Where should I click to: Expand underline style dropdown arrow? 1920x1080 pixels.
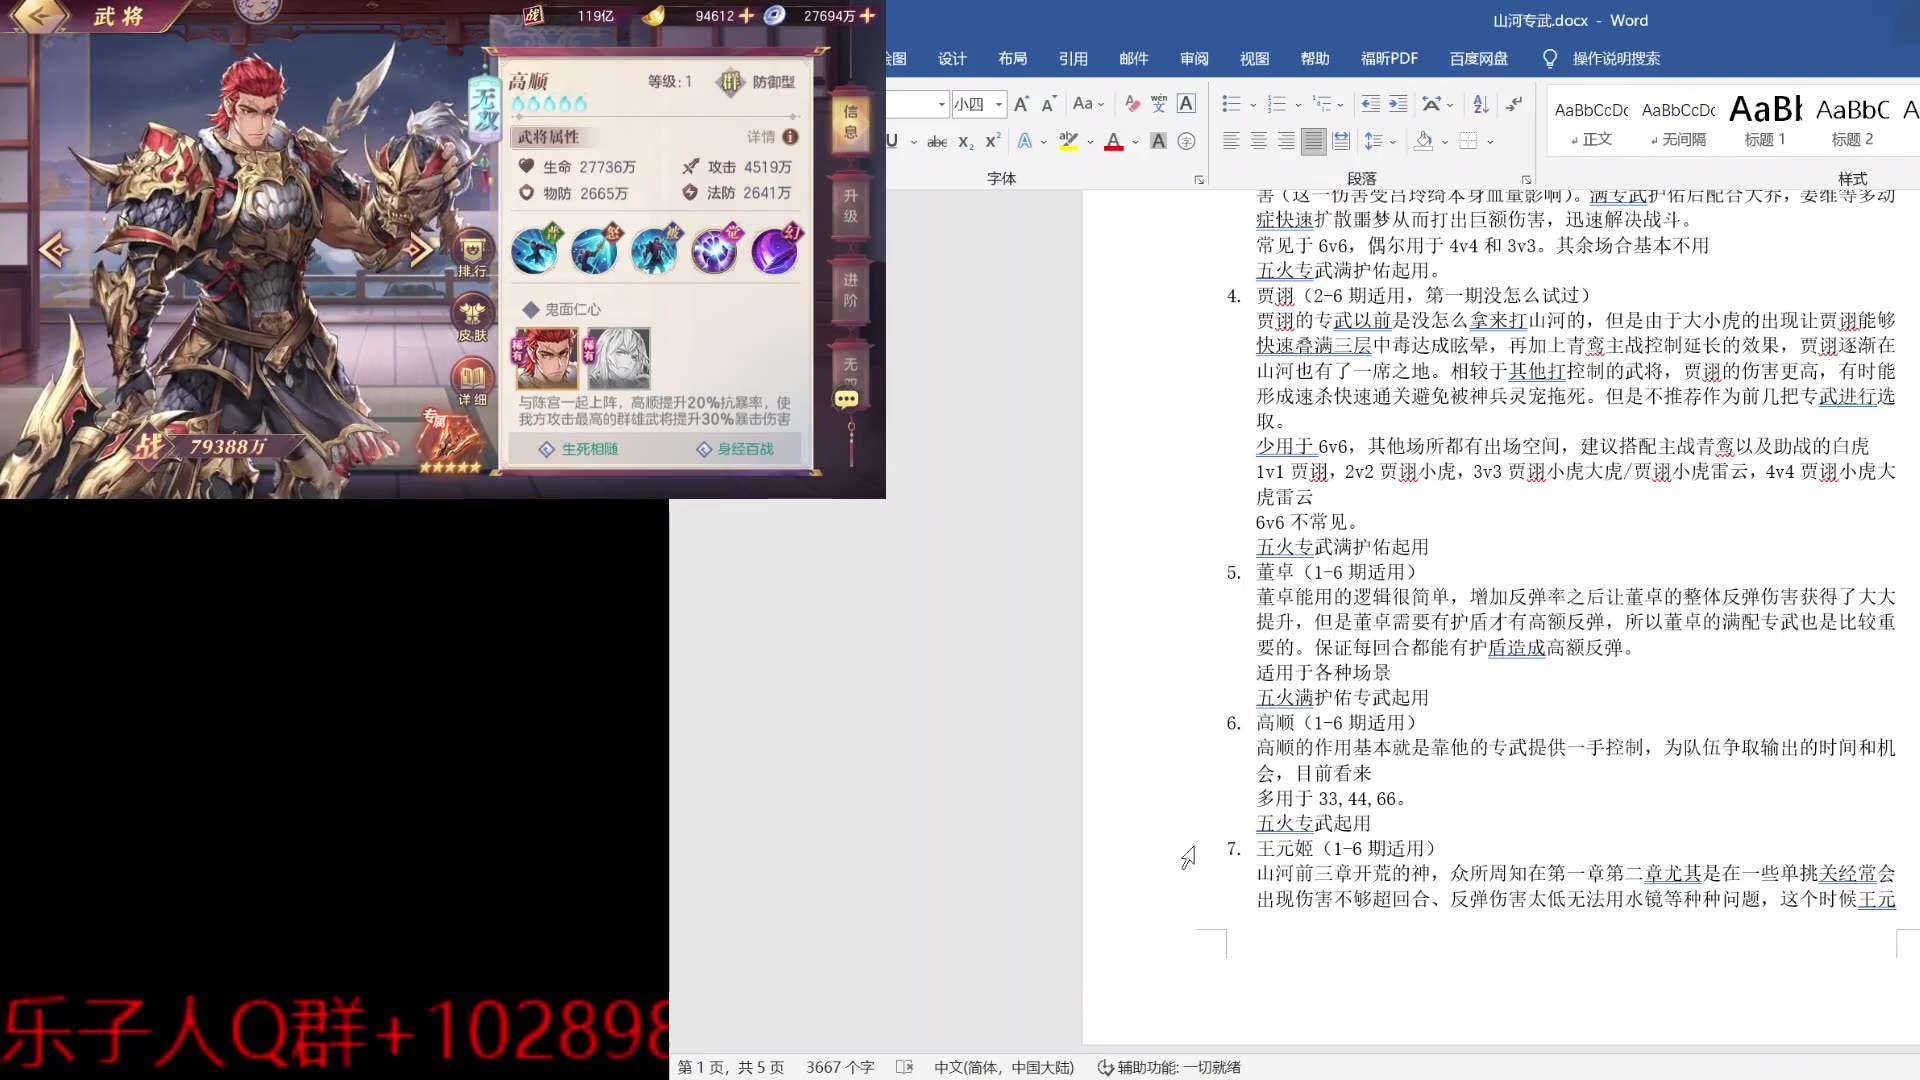click(x=914, y=142)
